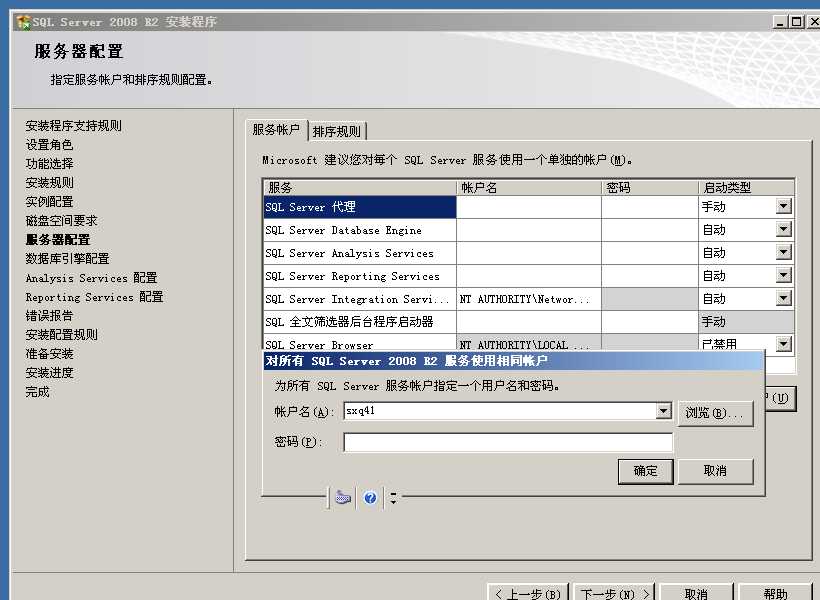Image resolution: width=820 pixels, height=600 pixels.
Task: Click 准备安装 in the step list
Action: 49,354
